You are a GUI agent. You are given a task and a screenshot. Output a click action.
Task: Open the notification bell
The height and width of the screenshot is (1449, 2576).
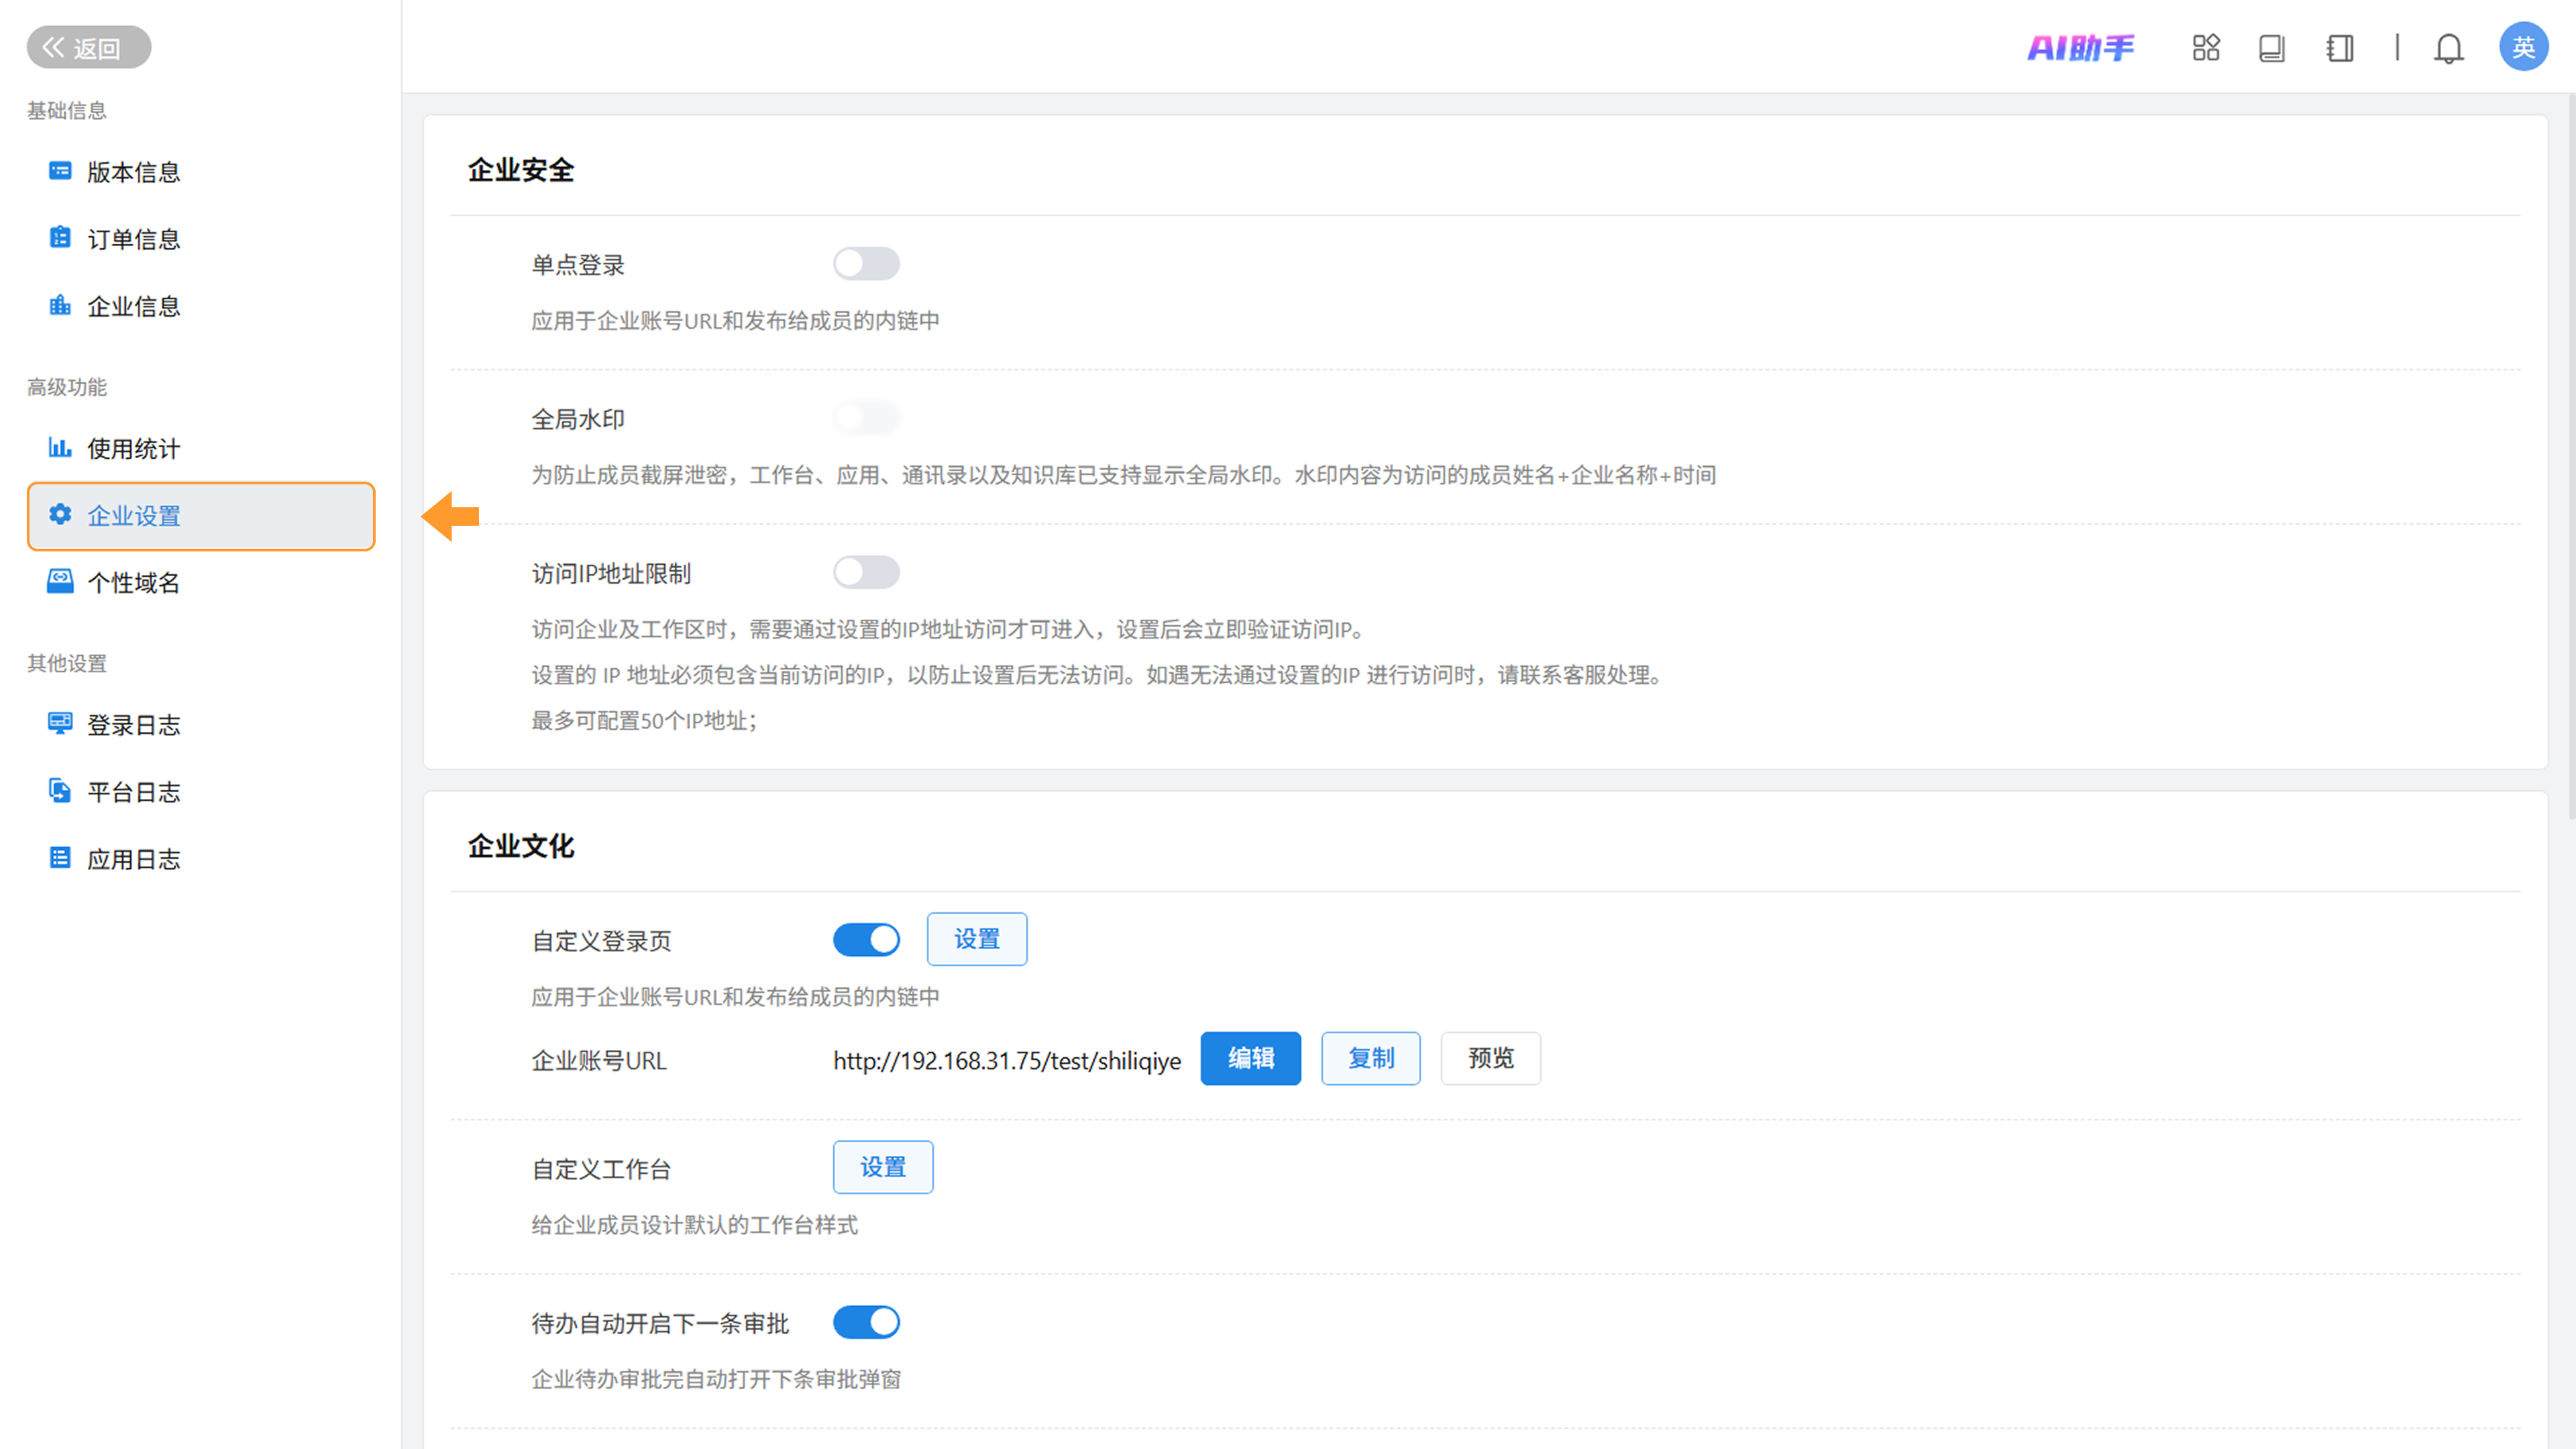[x=2448, y=47]
